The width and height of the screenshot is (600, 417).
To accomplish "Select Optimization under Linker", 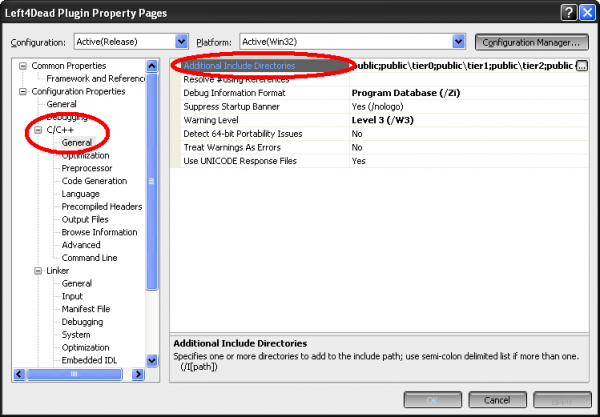I will coord(85,348).
